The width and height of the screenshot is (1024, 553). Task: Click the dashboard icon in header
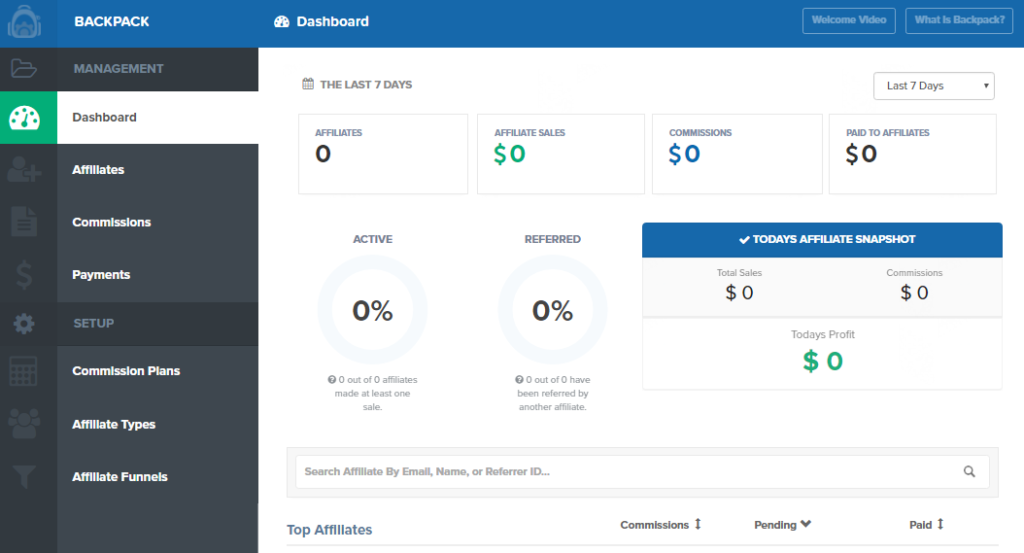[x=281, y=22]
